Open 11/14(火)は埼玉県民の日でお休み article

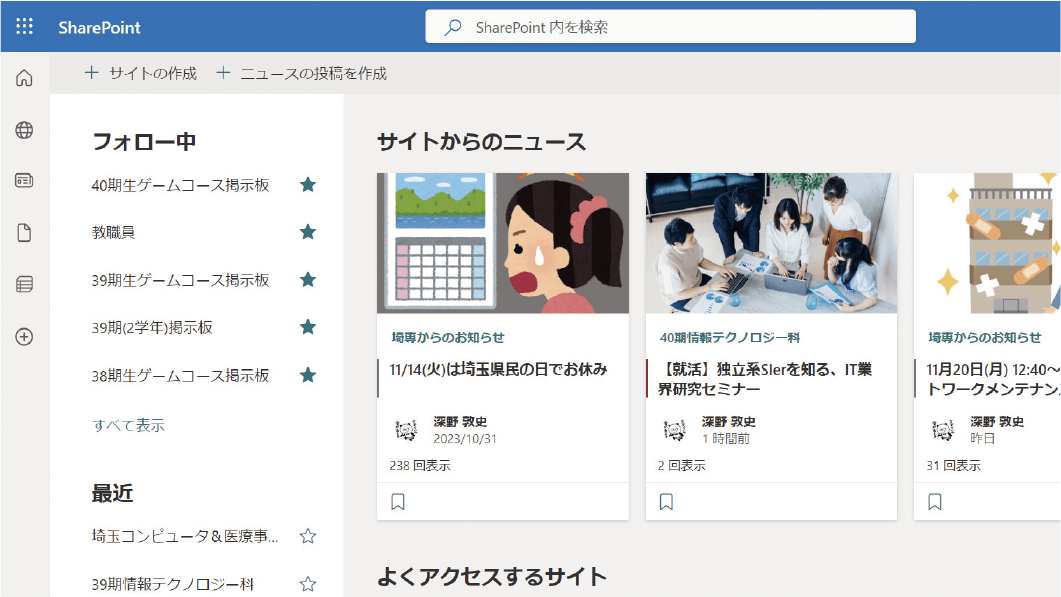pos(499,370)
